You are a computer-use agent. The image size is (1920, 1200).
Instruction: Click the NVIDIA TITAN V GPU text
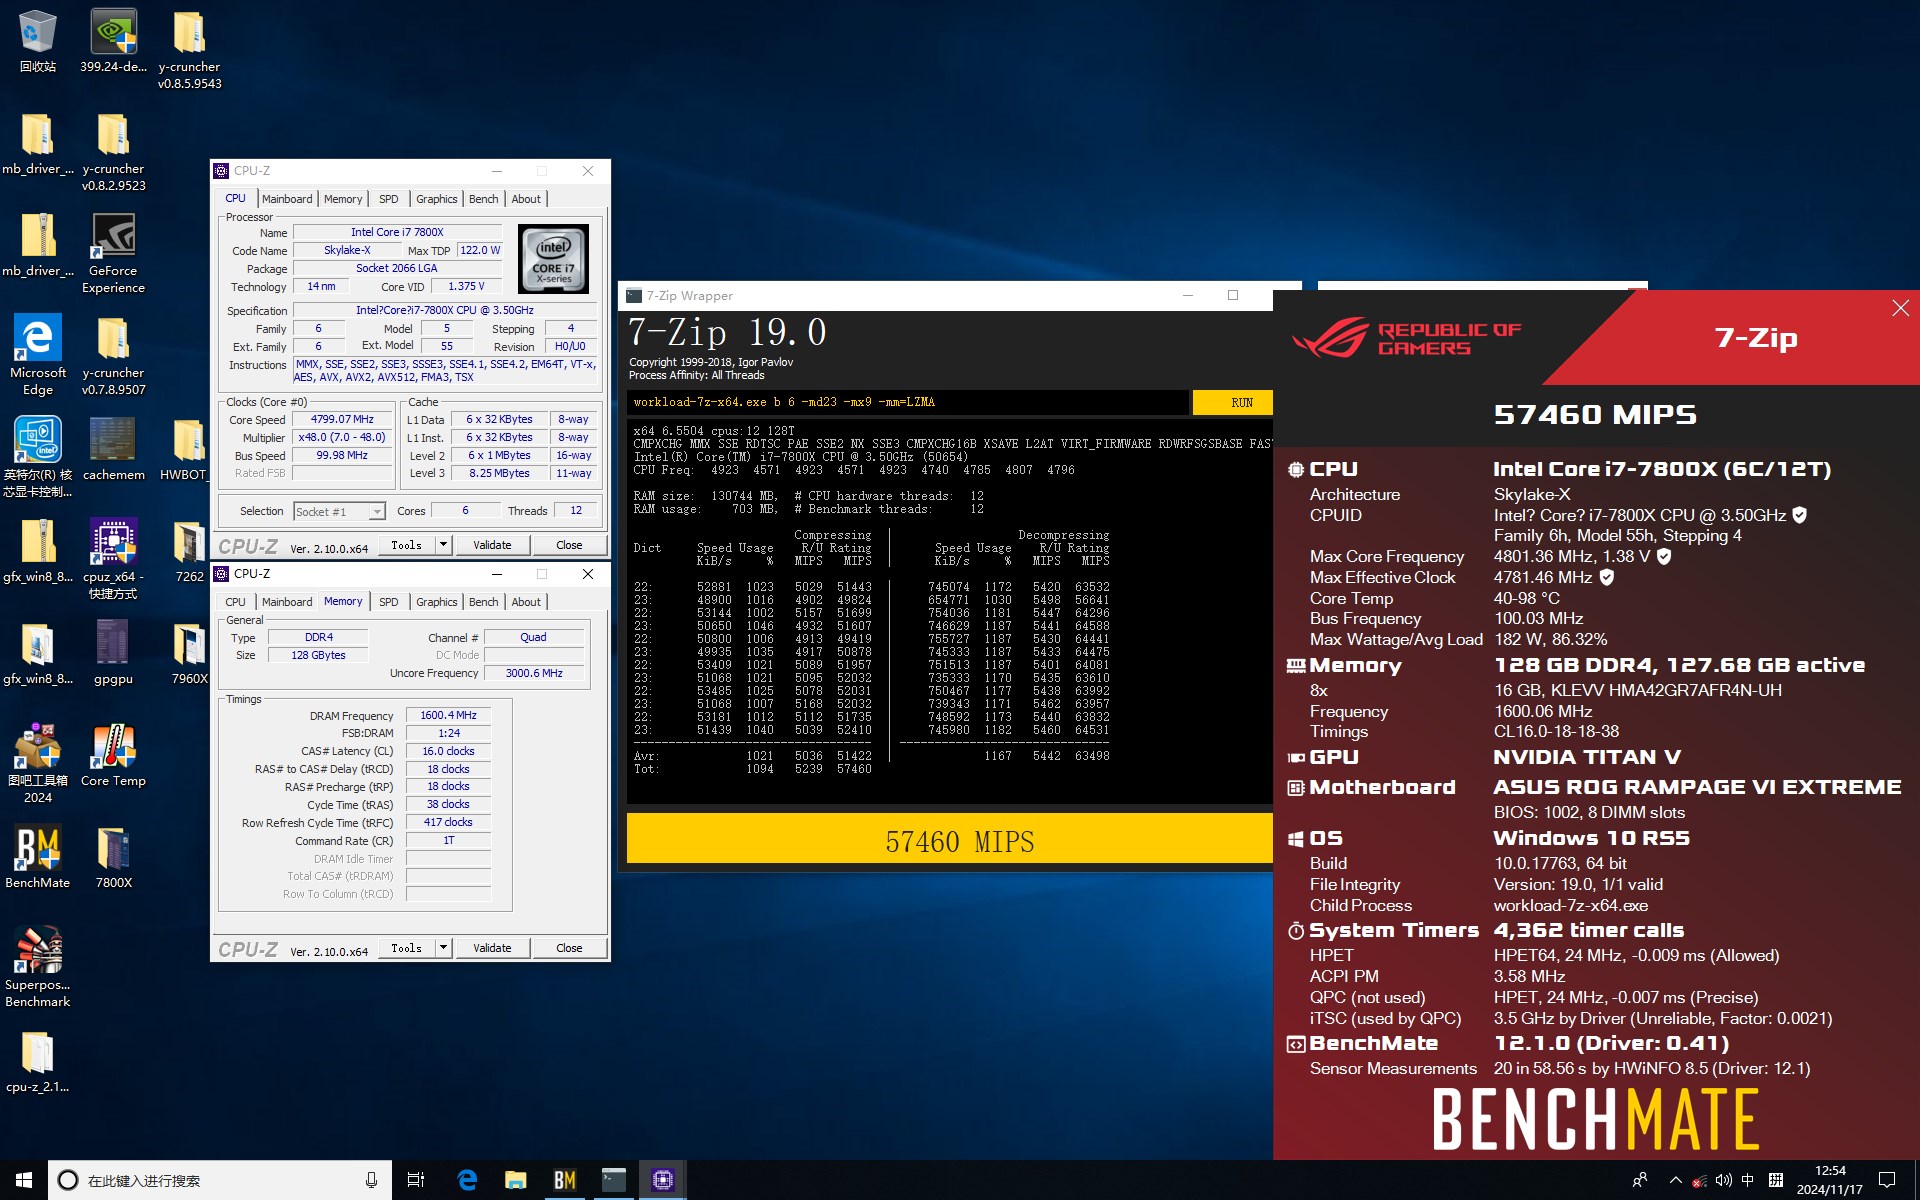(1587, 757)
